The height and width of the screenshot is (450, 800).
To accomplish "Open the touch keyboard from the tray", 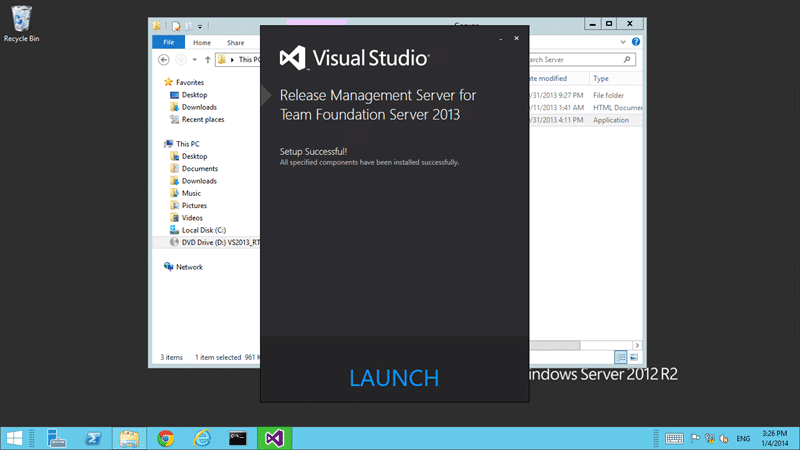I will 674,438.
